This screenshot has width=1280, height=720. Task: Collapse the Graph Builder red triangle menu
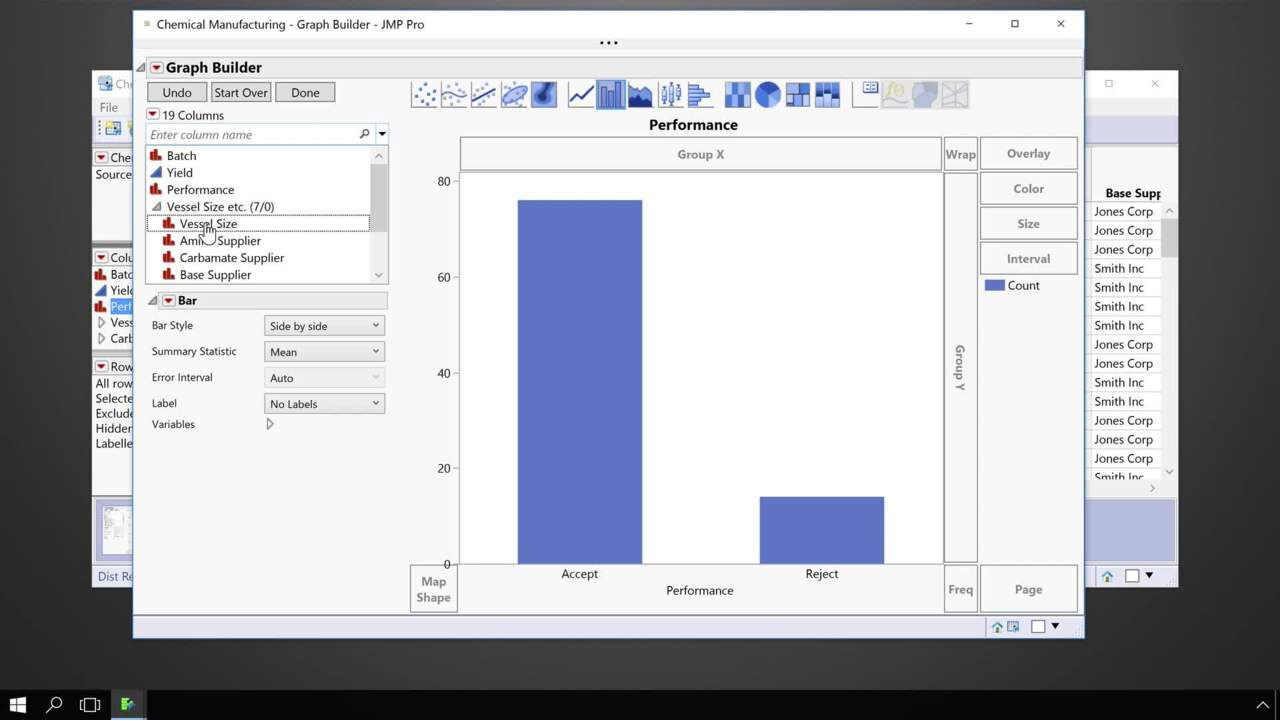[x=157, y=67]
